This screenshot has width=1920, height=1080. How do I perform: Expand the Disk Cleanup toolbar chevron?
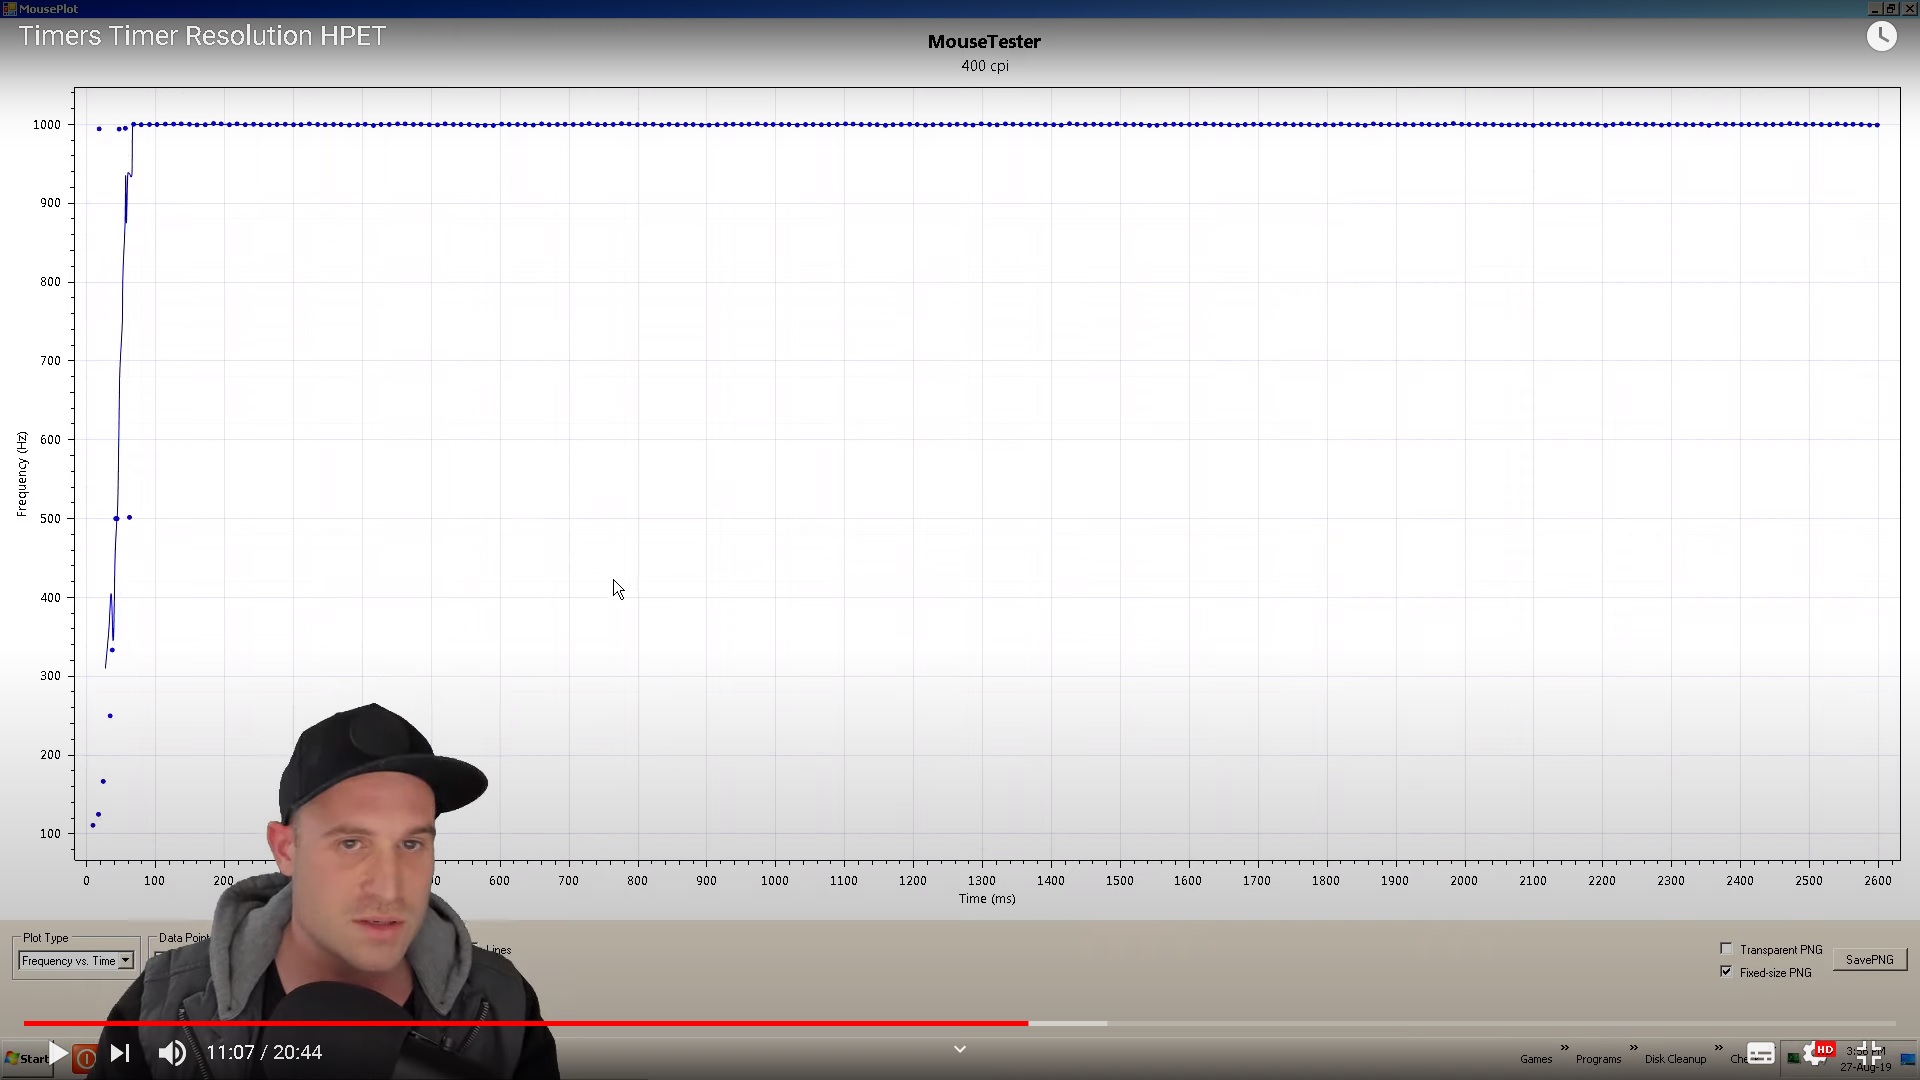pyautogui.click(x=1718, y=1048)
